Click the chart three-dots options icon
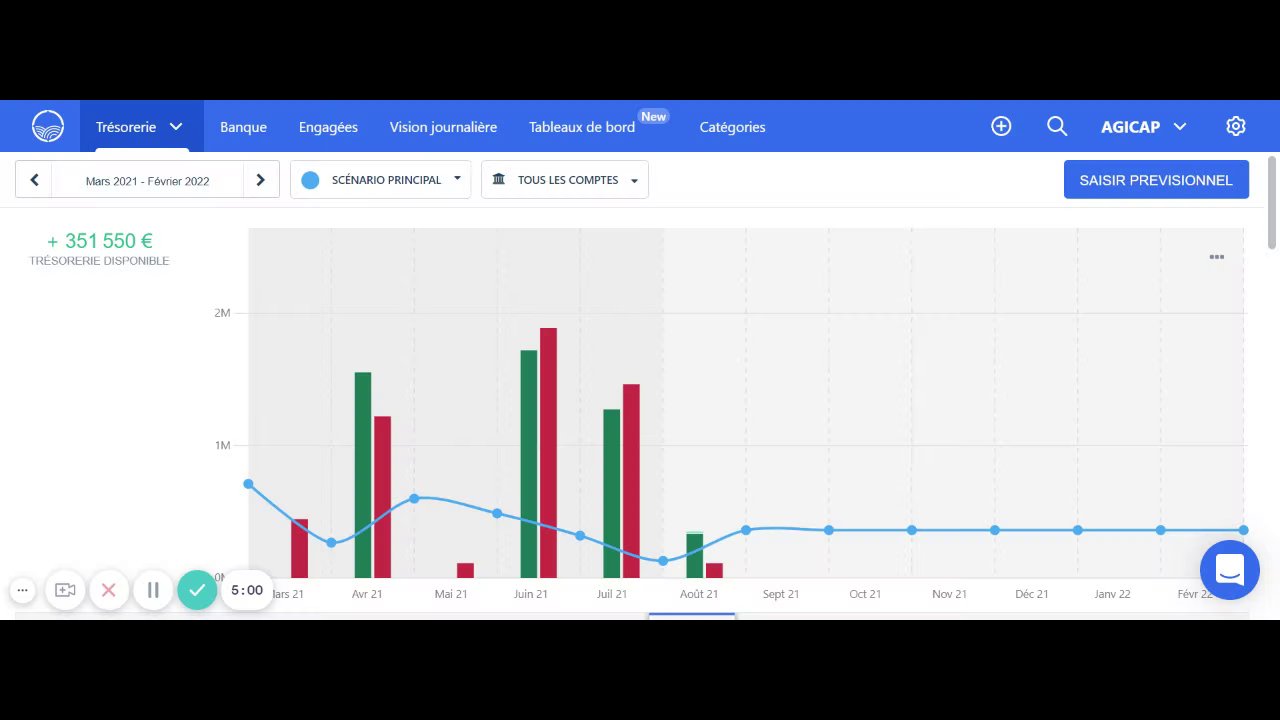The image size is (1280, 720). pyautogui.click(x=1217, y=257)
